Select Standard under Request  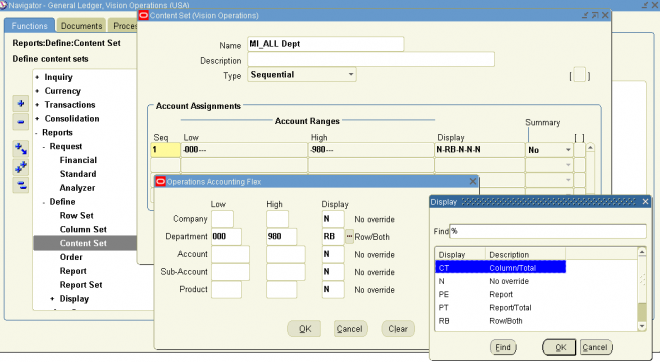tap(78, 174)
